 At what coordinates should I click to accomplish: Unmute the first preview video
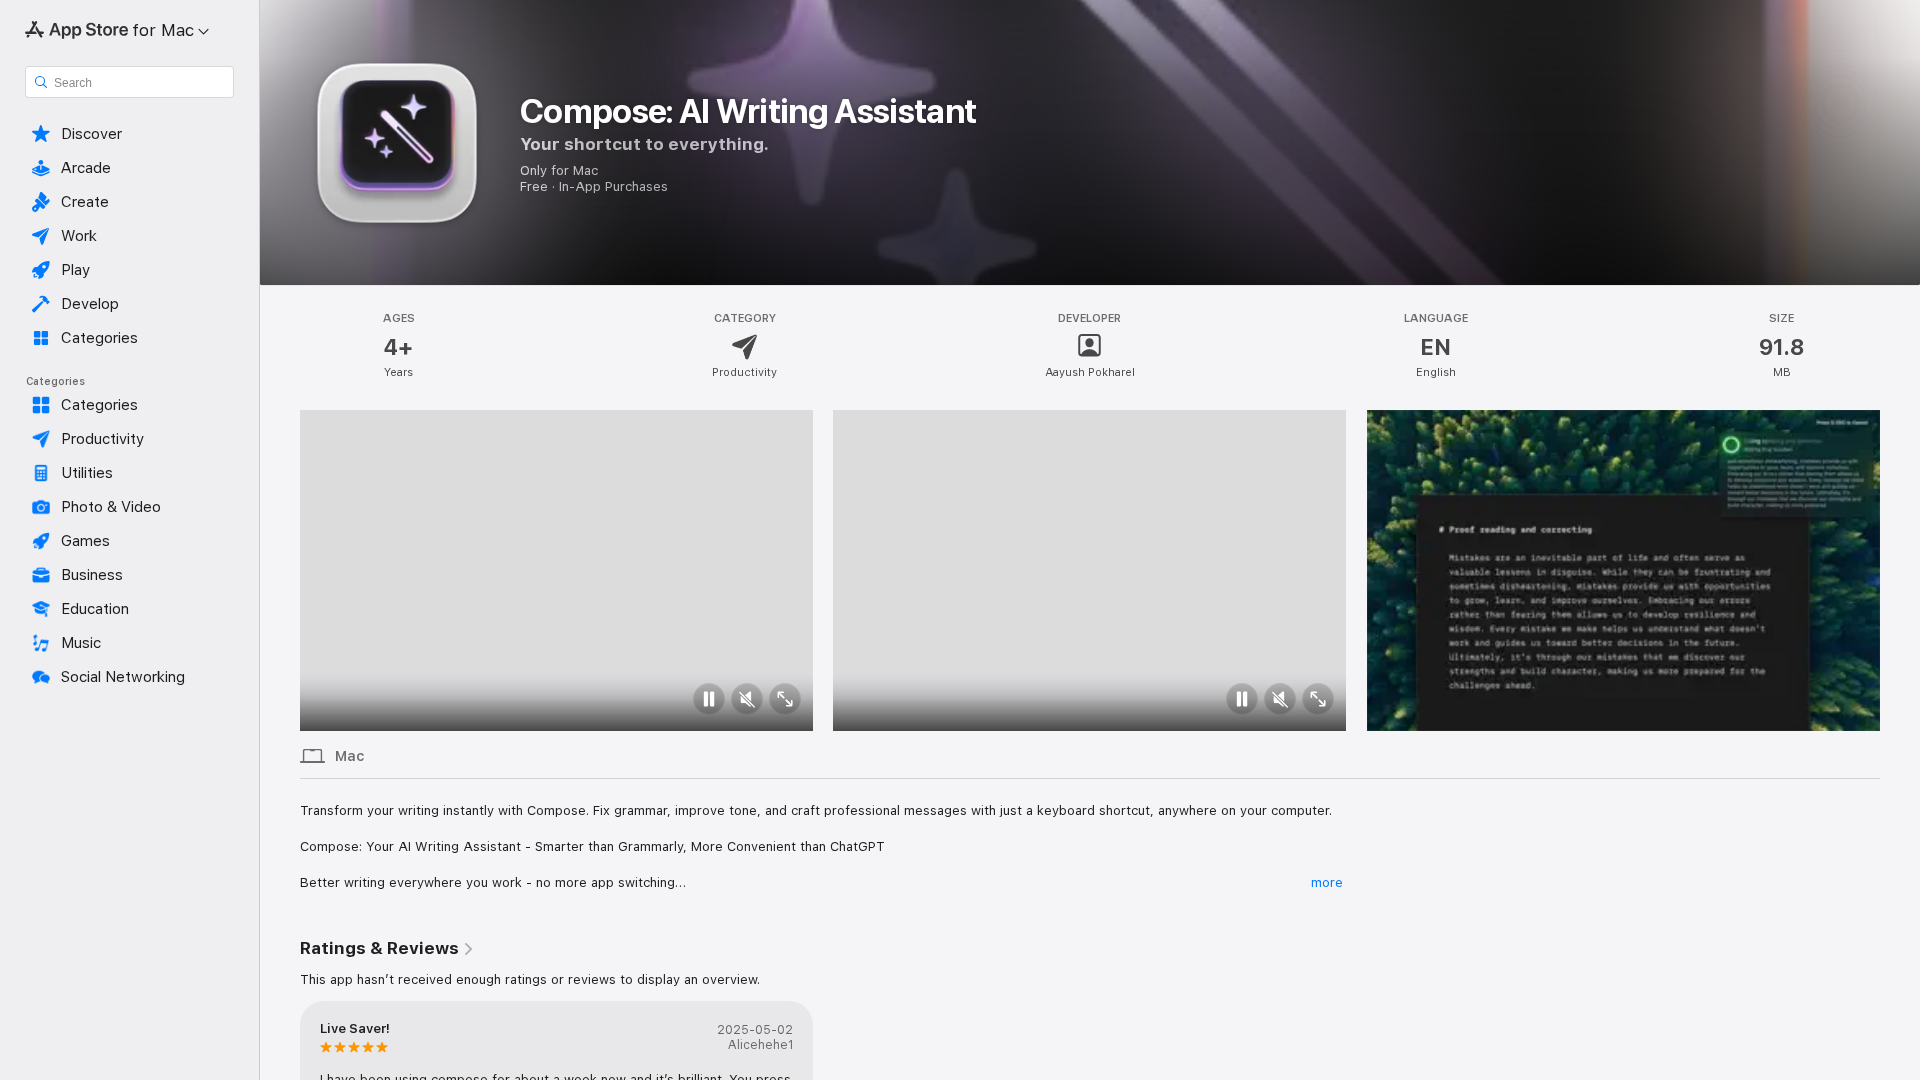tap(746, 699)
